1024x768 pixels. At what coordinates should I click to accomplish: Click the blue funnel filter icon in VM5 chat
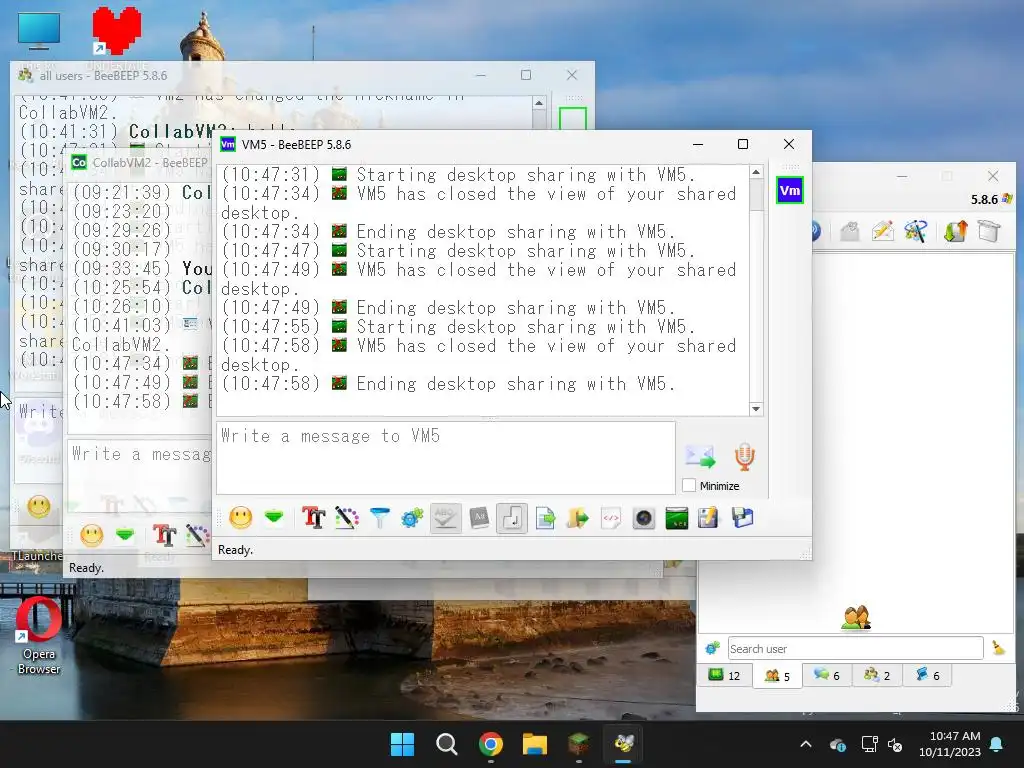pos(379,518)
